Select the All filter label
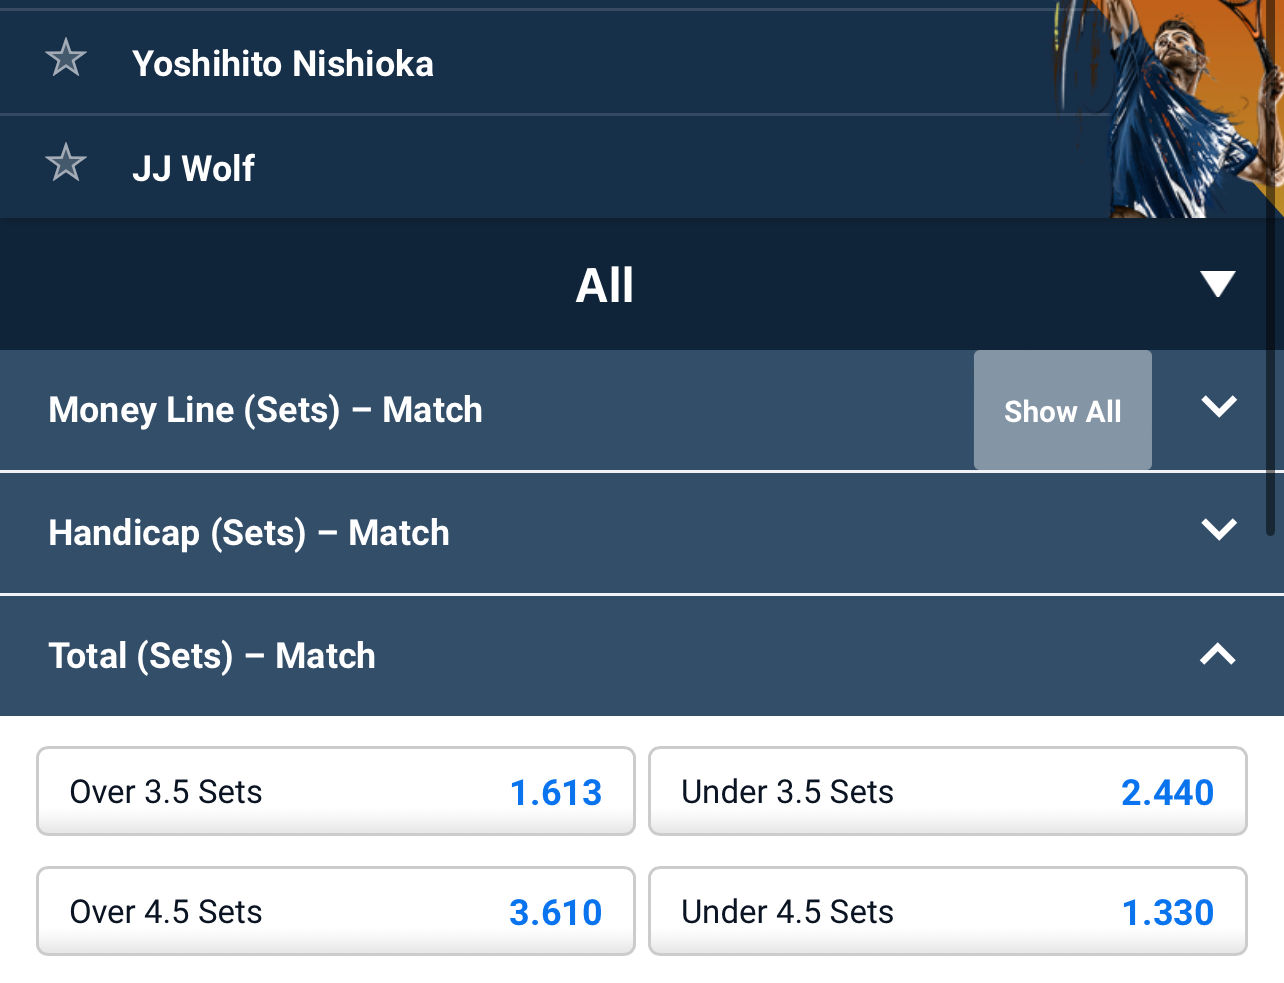Viewport: 1284px width, 983px height. tap(604, 285)
